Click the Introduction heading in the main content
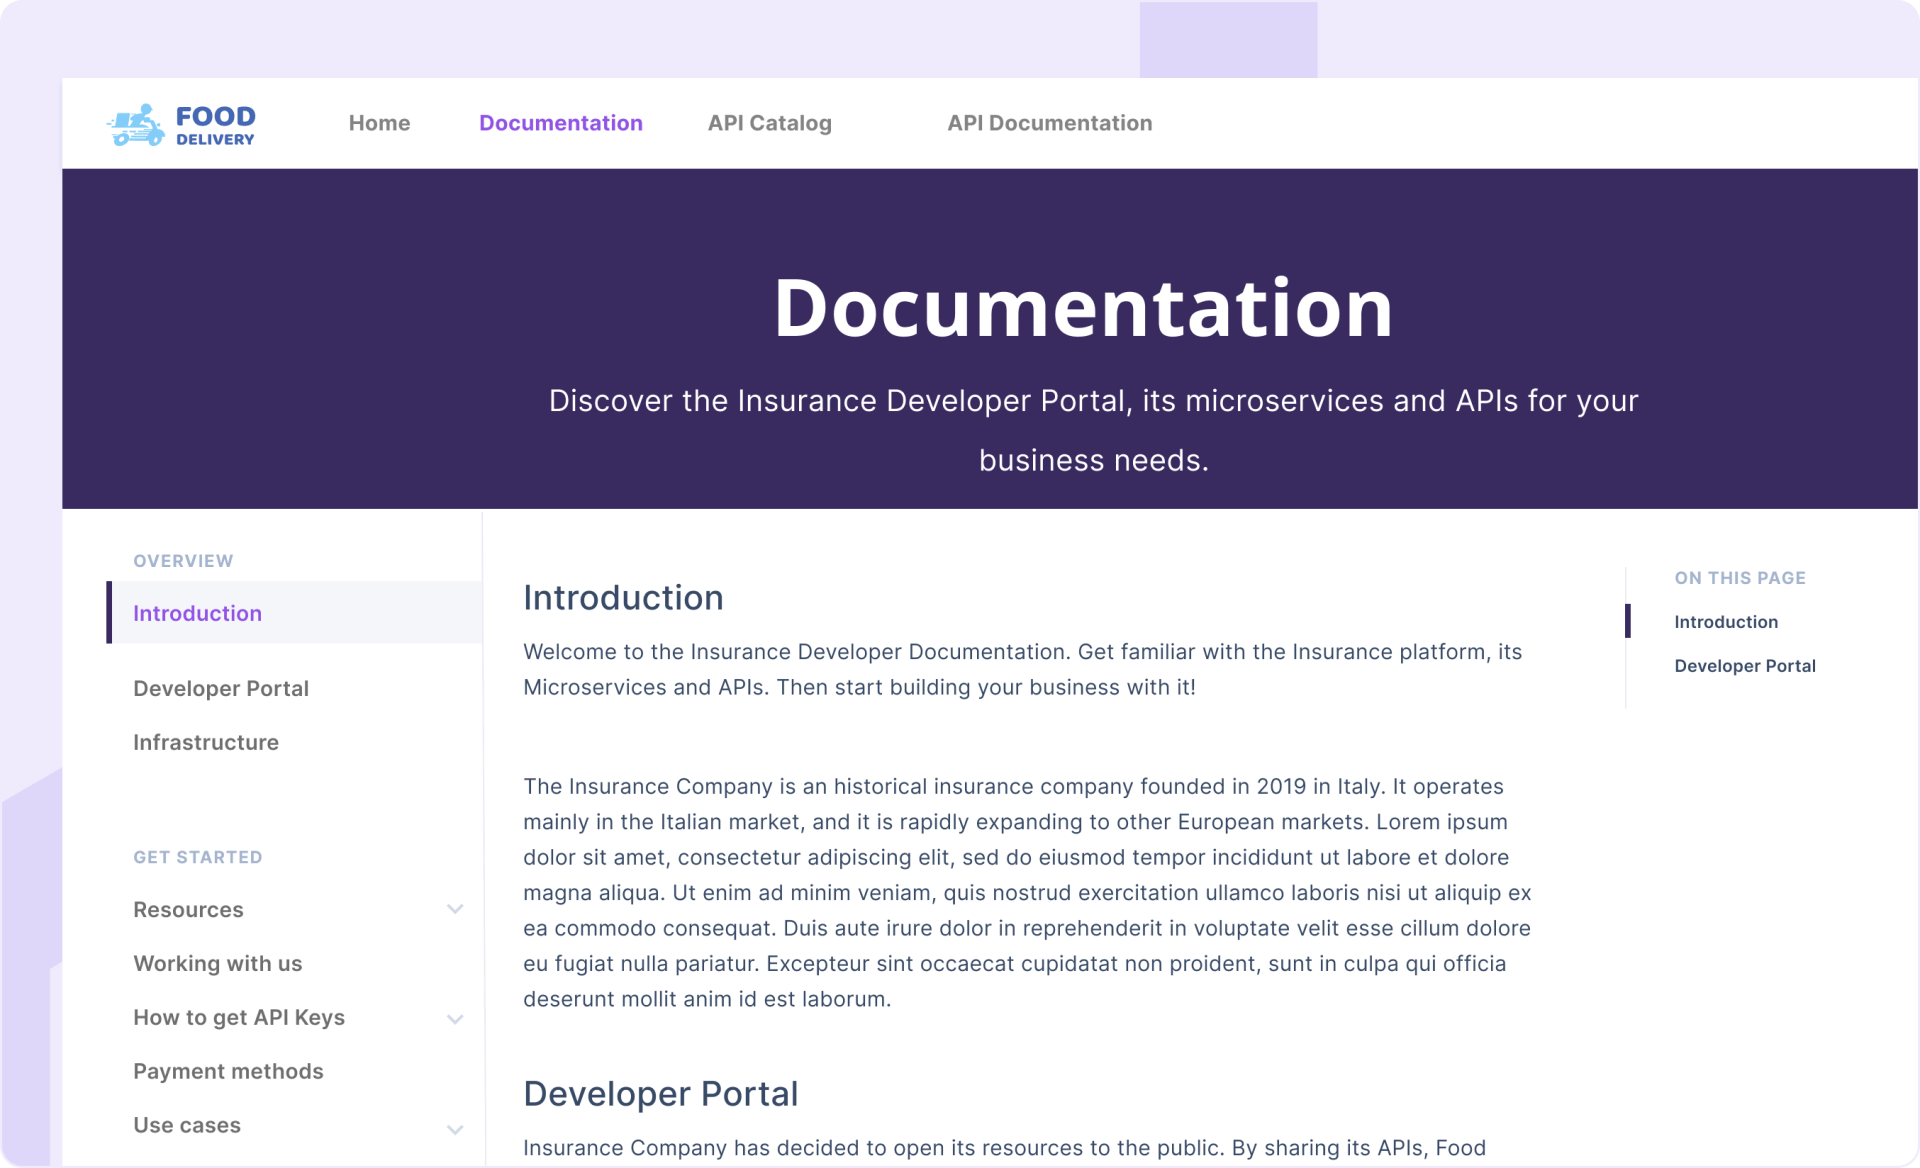Image resolution: width=1920 pixels, height=1168 pixels. [x=623, y=597]
